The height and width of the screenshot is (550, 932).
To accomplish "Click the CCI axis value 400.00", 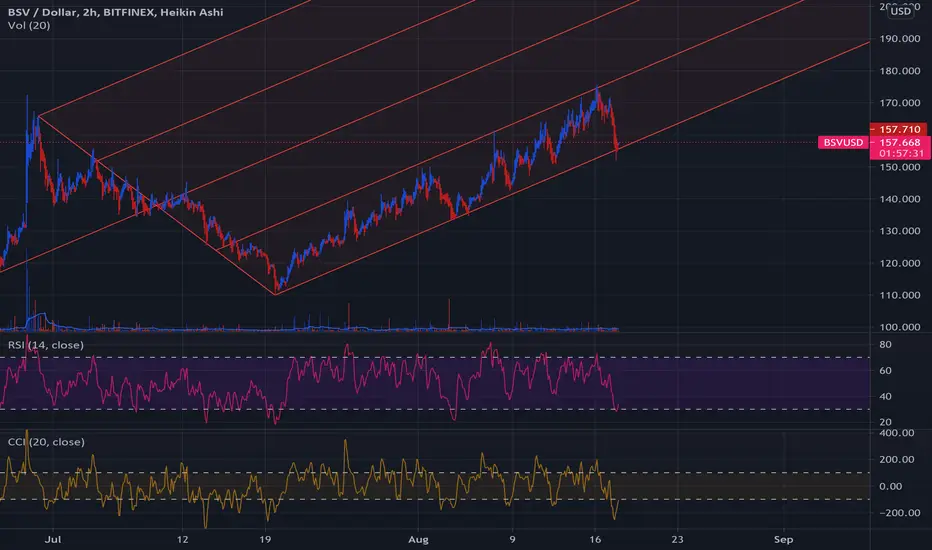I will (896, 433).
